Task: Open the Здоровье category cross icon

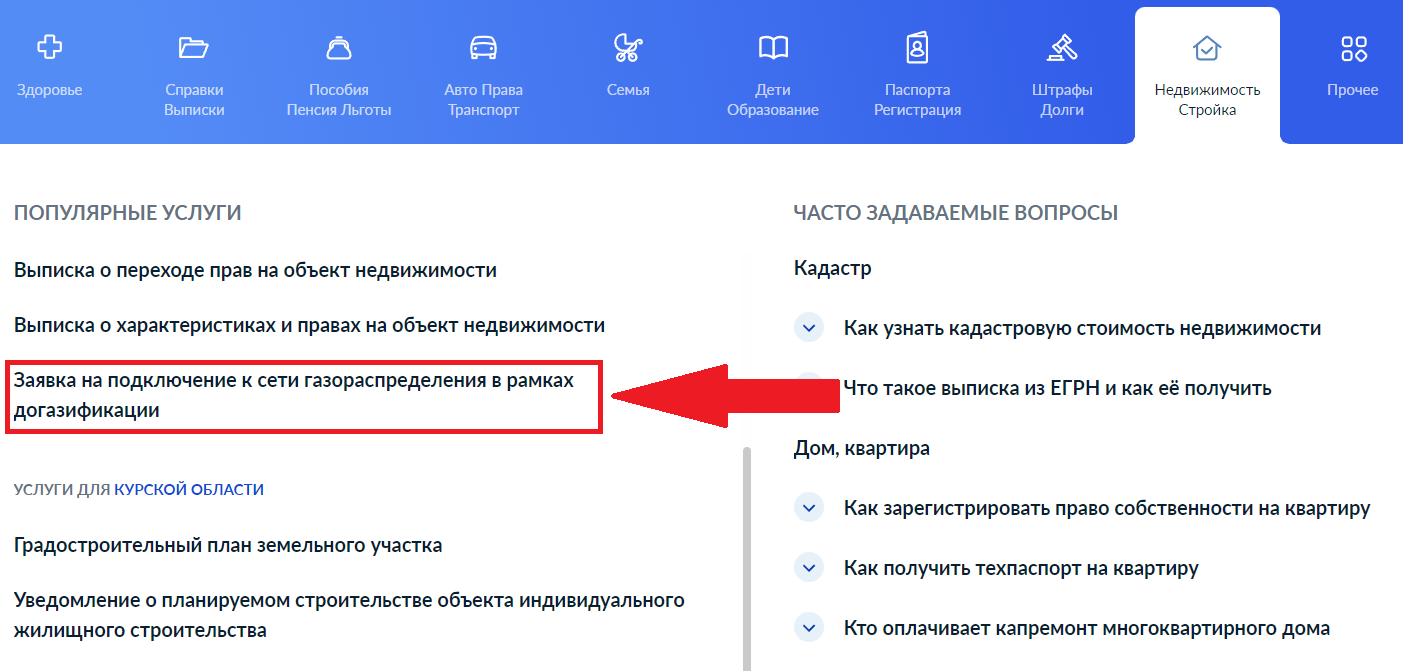Action: tap(49, 47)
